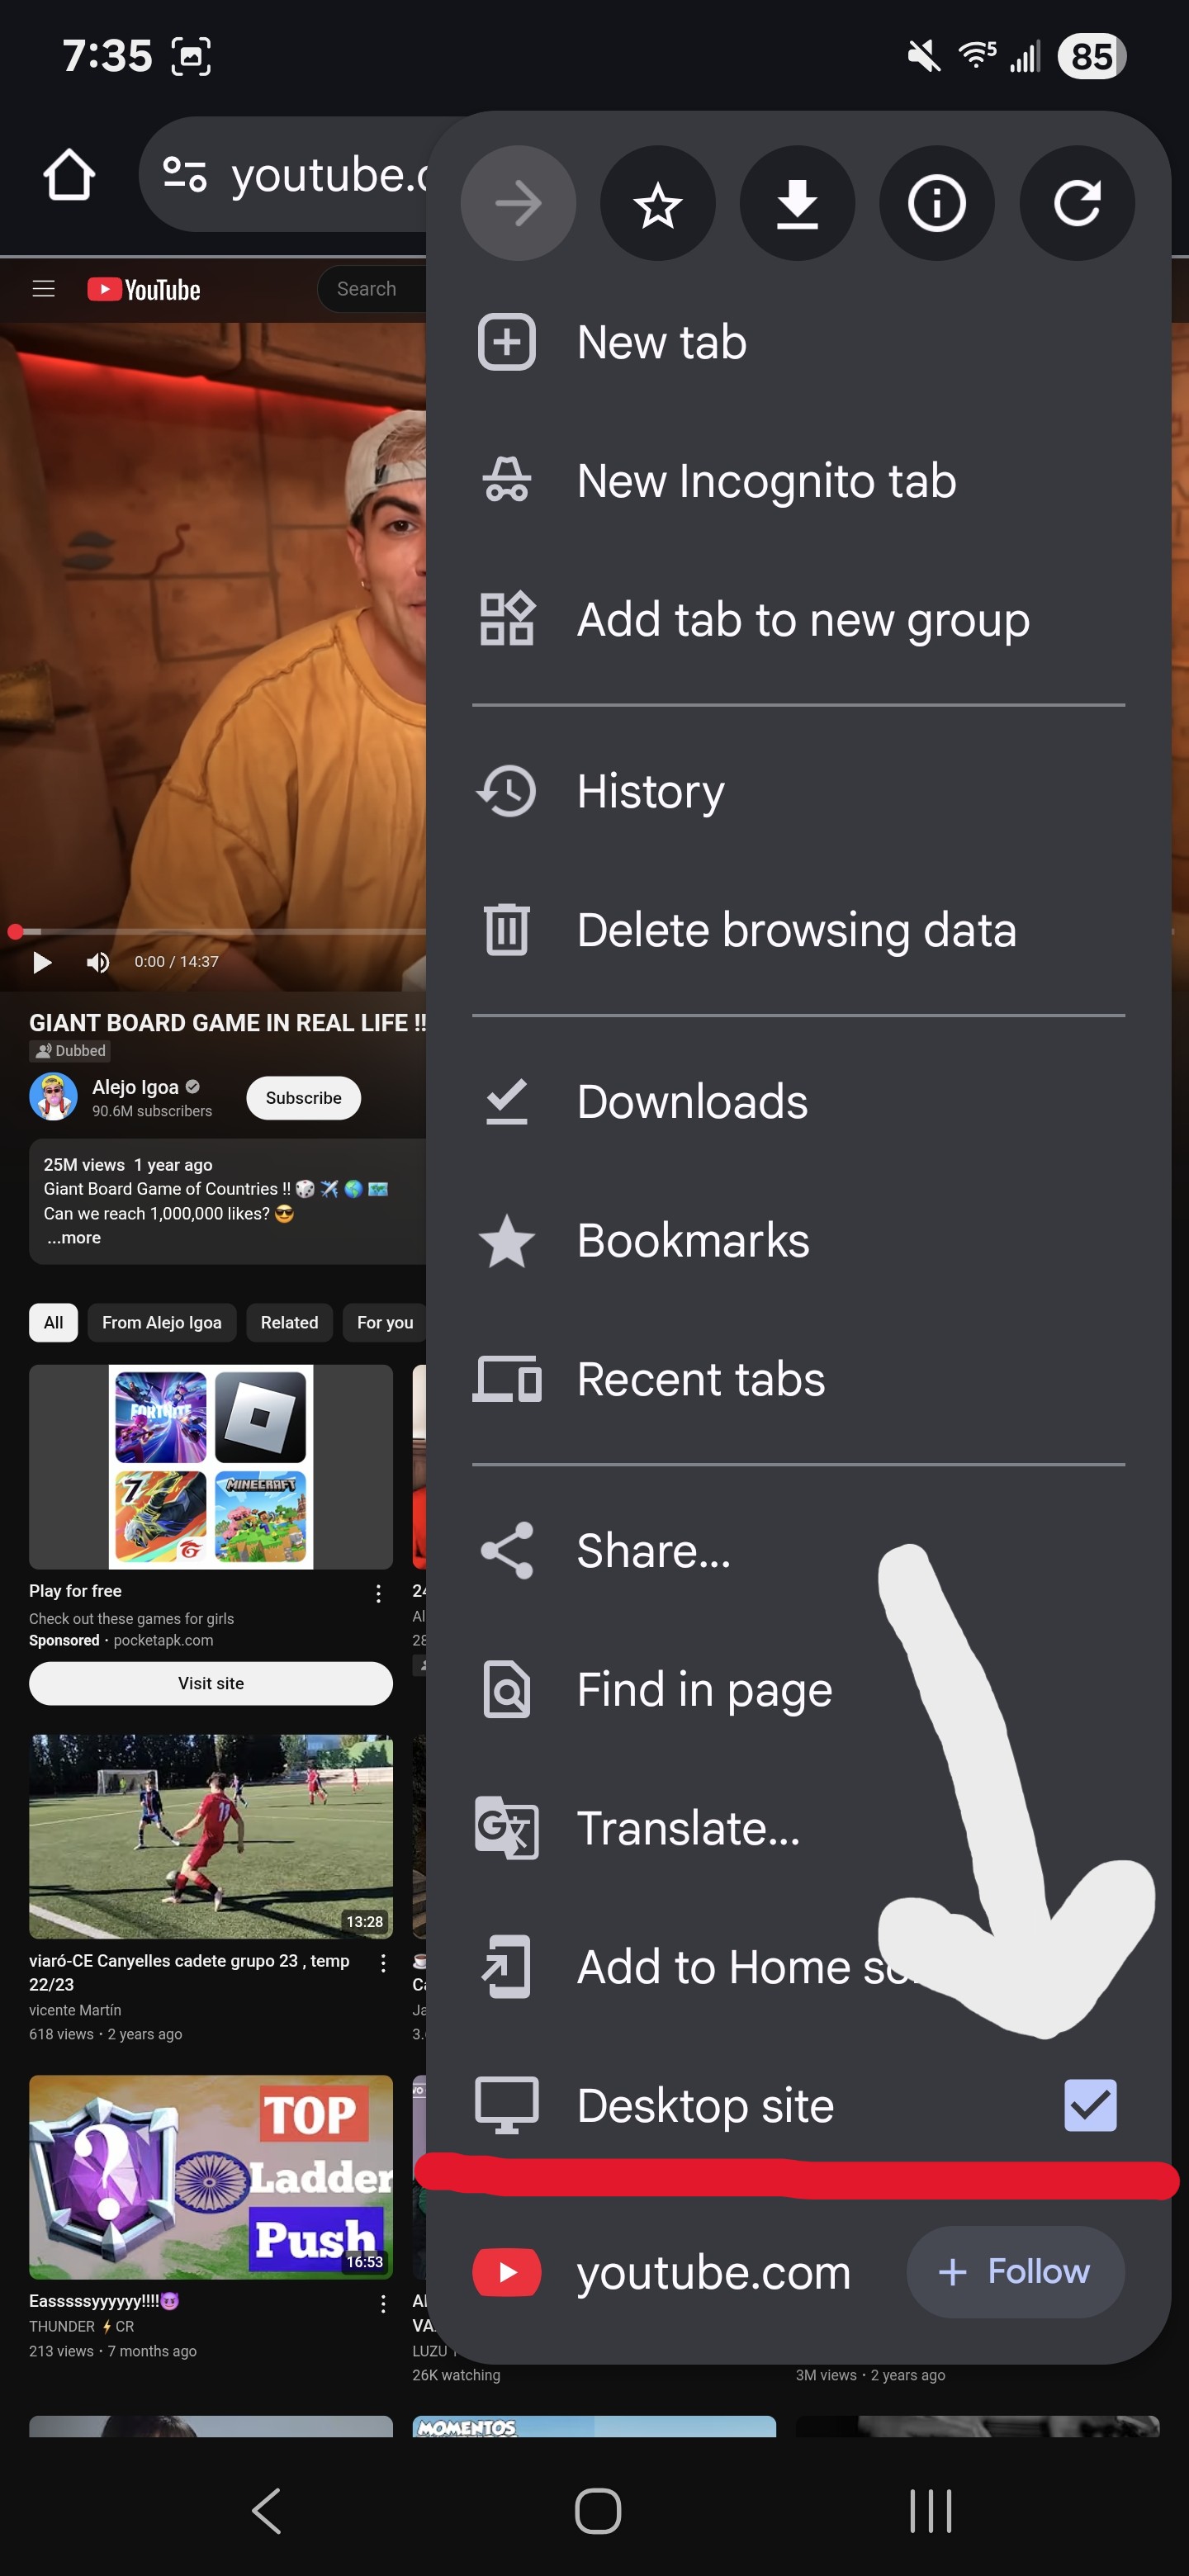This screenshot has width=1189, height=2576.
Task: Reload the page with refresh icon
Action: [1076, 204]
